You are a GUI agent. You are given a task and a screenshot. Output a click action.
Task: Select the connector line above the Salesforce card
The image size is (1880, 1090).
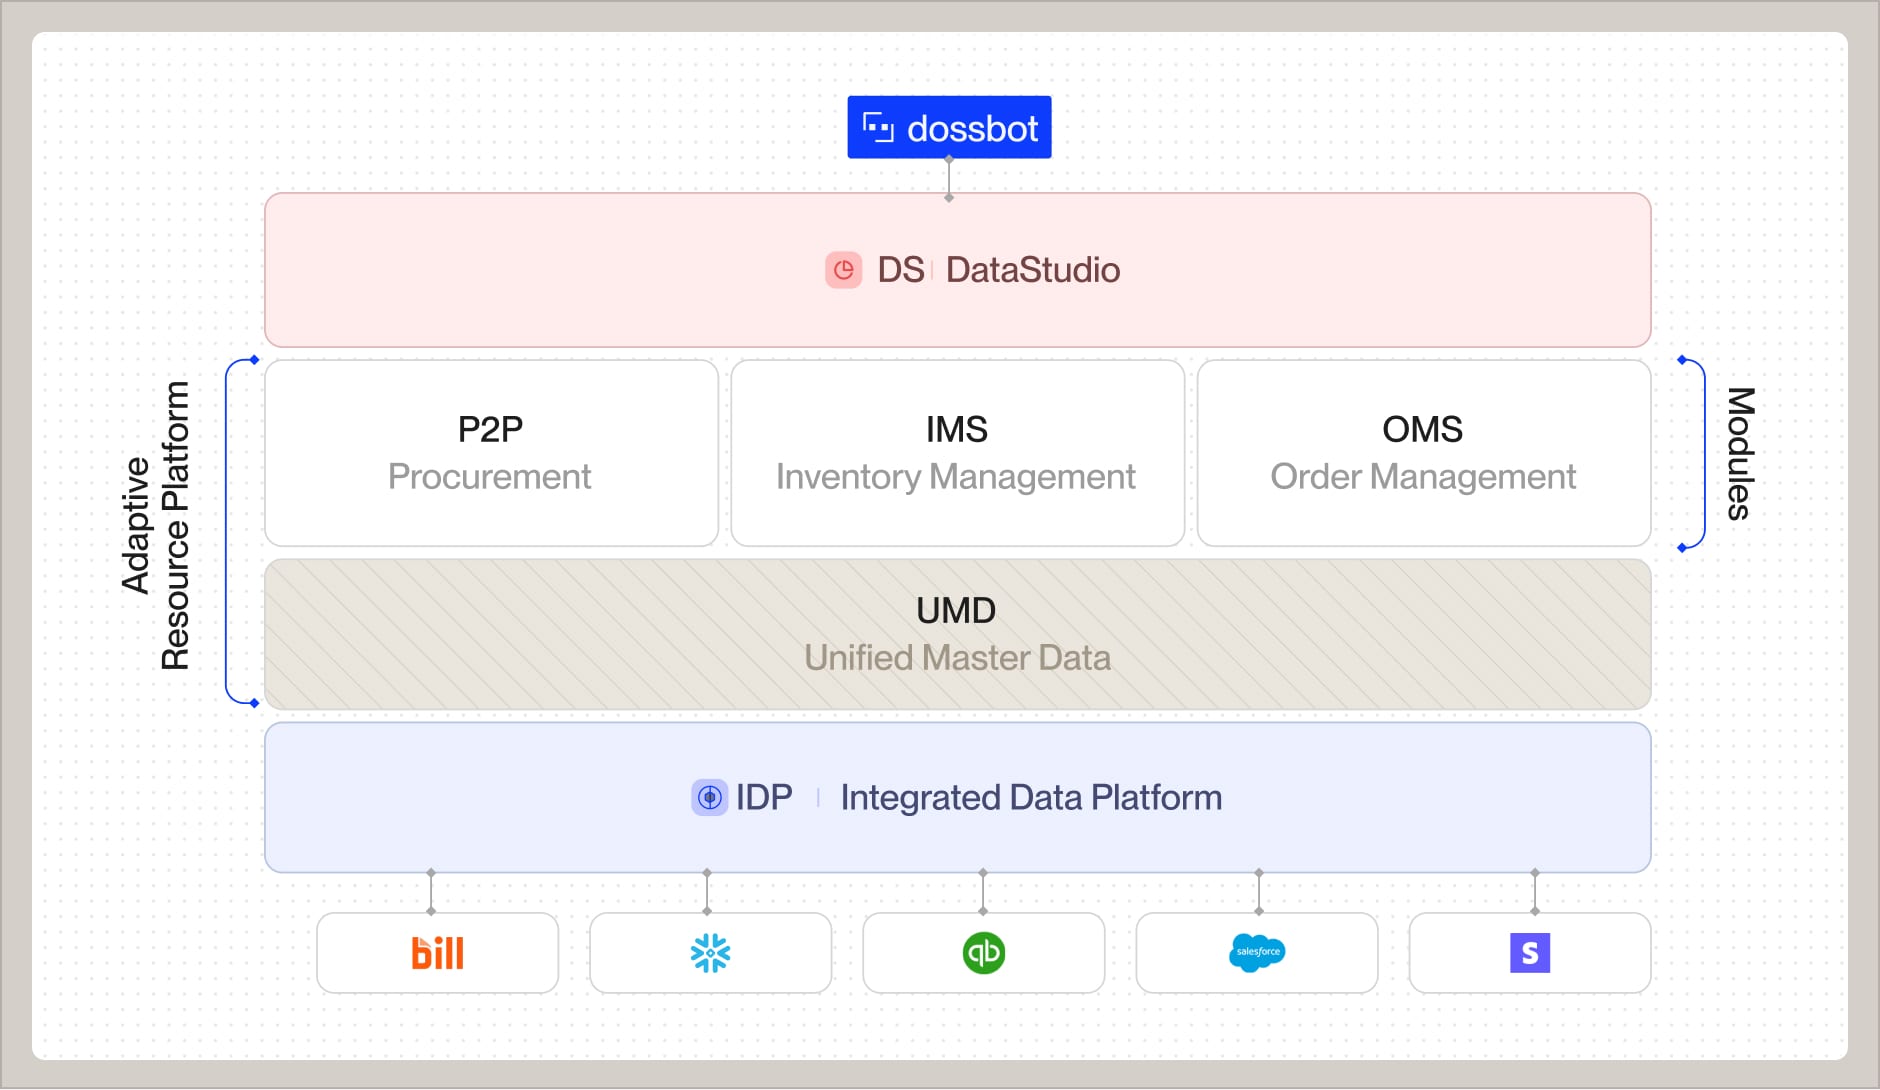[1257, 895]
